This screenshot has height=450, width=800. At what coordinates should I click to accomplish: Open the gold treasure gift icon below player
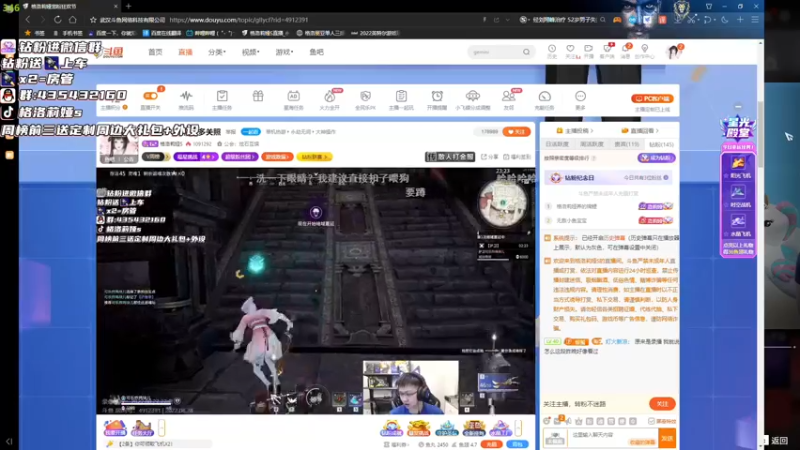[x=419, y=428]
